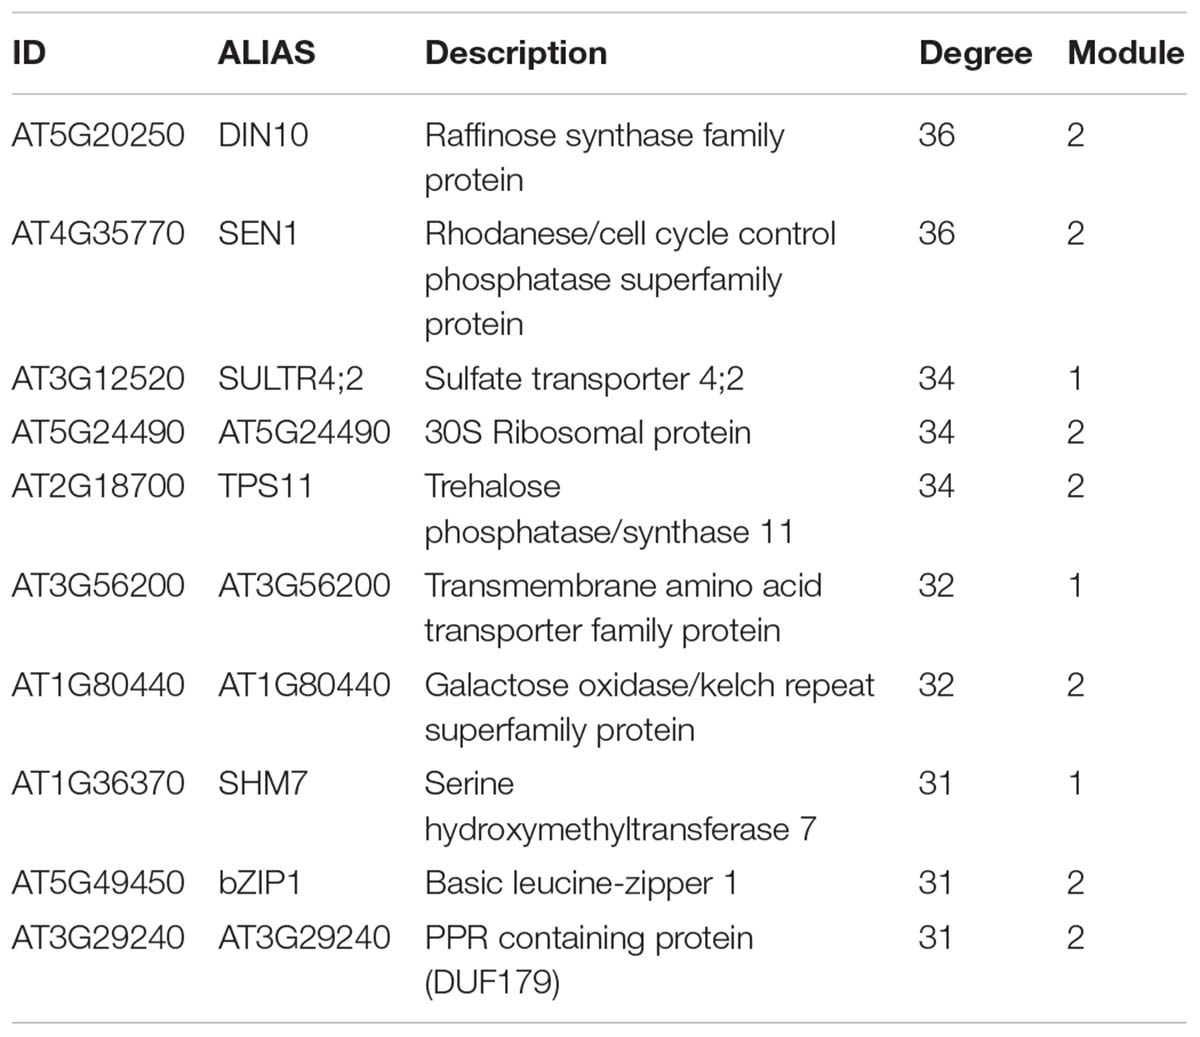Click gene ID AT5G49450
The image size is (1200, 1037).
pyautogui.click(x=98, y=884)
